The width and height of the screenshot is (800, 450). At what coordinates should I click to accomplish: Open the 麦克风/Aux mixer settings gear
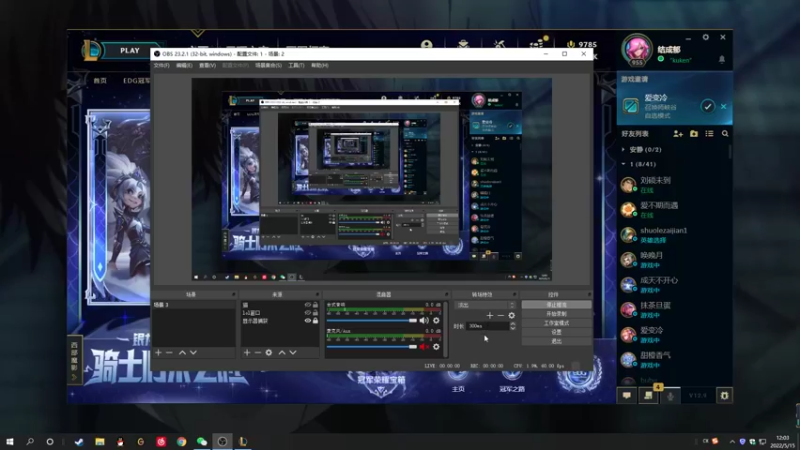[436, 347]
